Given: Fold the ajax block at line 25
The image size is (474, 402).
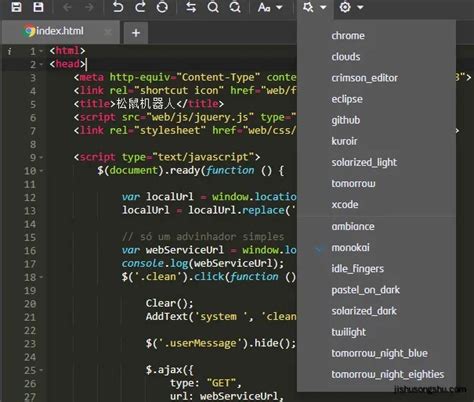Looking at the screenshot, I should pyautogui.click(x=41, y=370).
